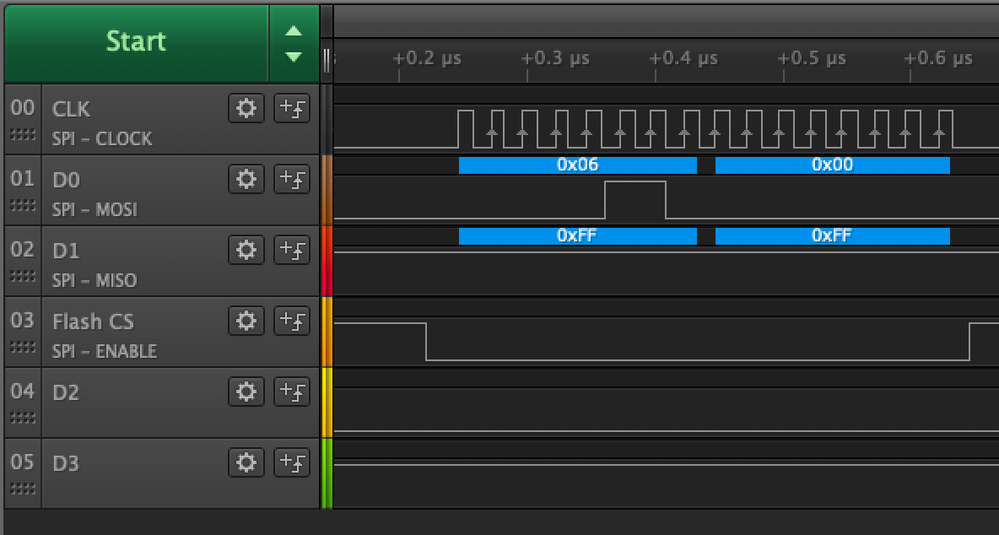Click the down arrow beside Start
The image size is (999, 535).
click(x=294, y=57)
